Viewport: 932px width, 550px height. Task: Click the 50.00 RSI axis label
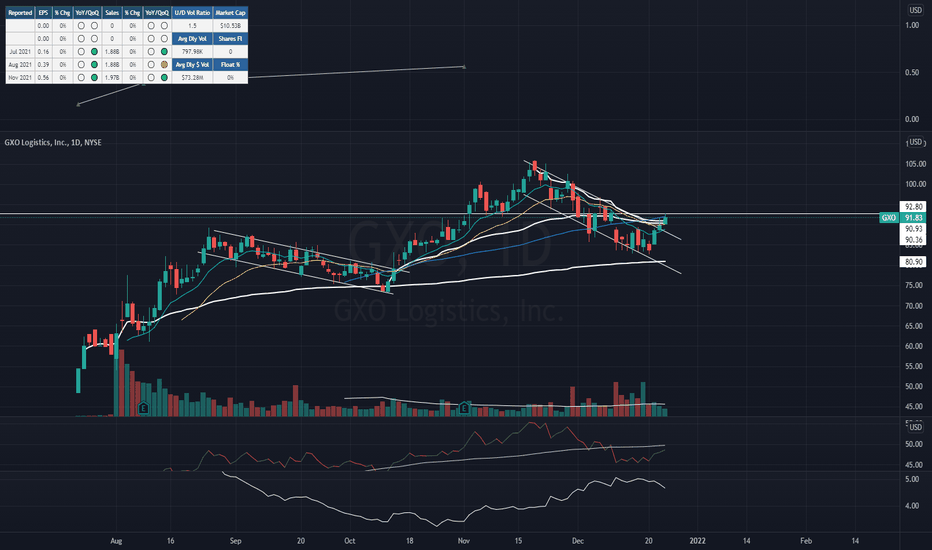tap(914, 444)
